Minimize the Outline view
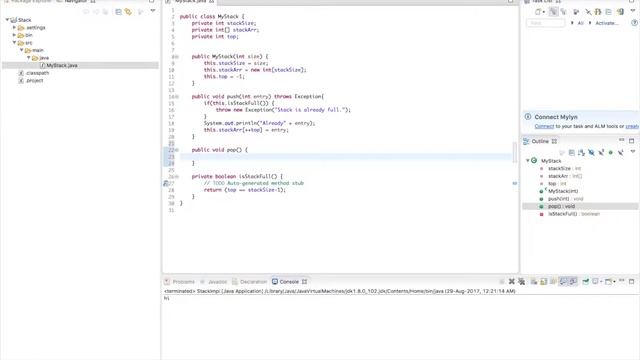The image size is (640, 360). pos(621,140)
